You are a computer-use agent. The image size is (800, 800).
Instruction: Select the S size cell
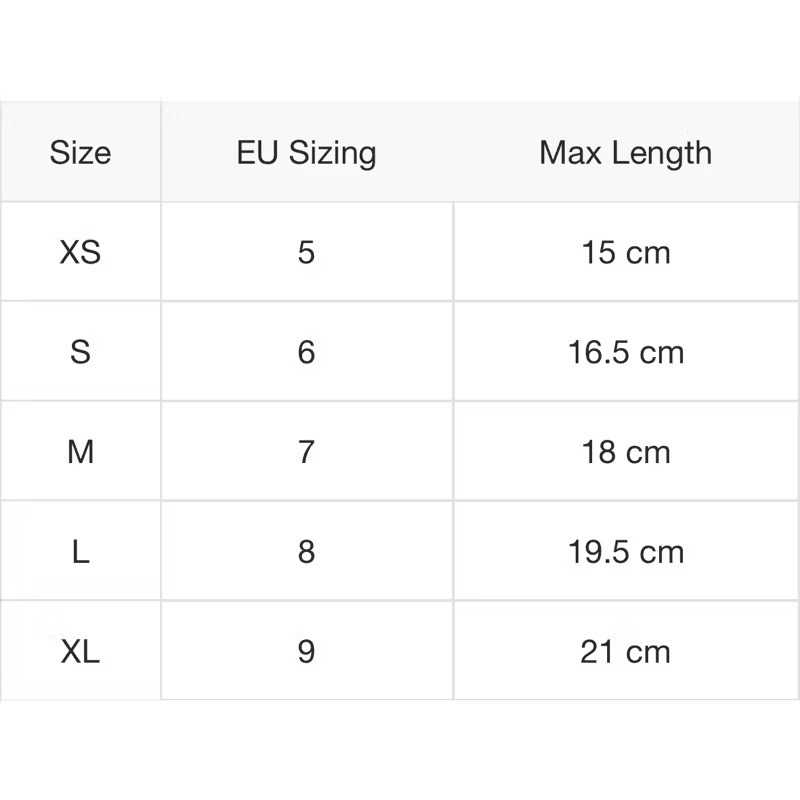(x=80, y=352)
